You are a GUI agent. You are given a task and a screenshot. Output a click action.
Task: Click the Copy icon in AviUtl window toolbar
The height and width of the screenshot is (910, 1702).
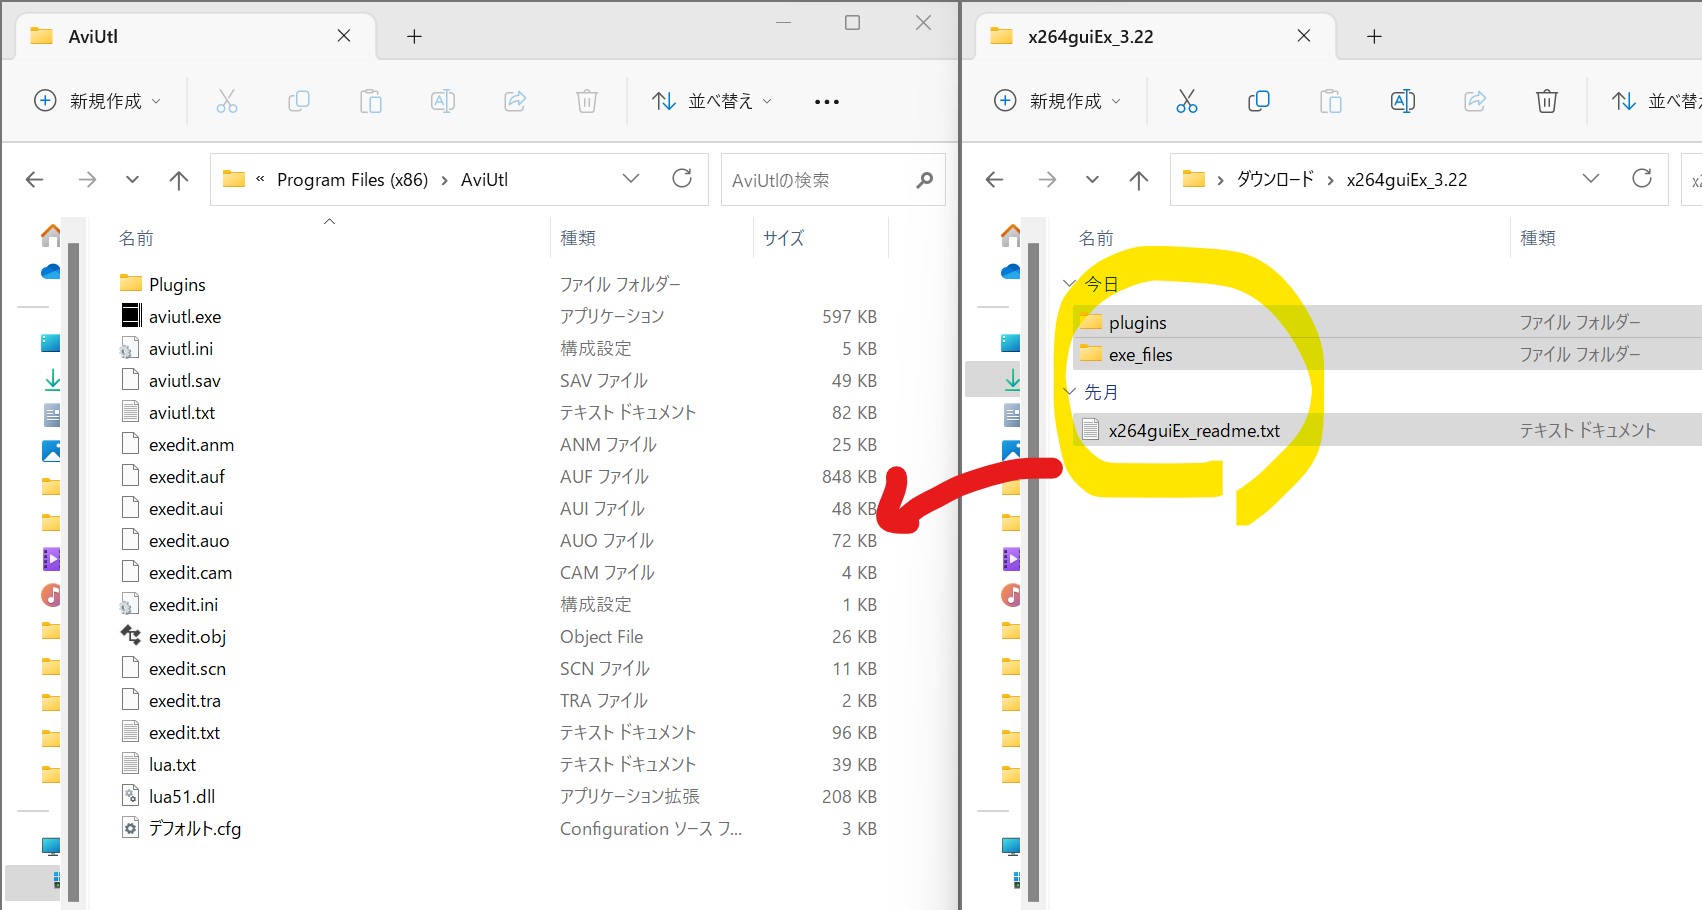coord(299,101)
